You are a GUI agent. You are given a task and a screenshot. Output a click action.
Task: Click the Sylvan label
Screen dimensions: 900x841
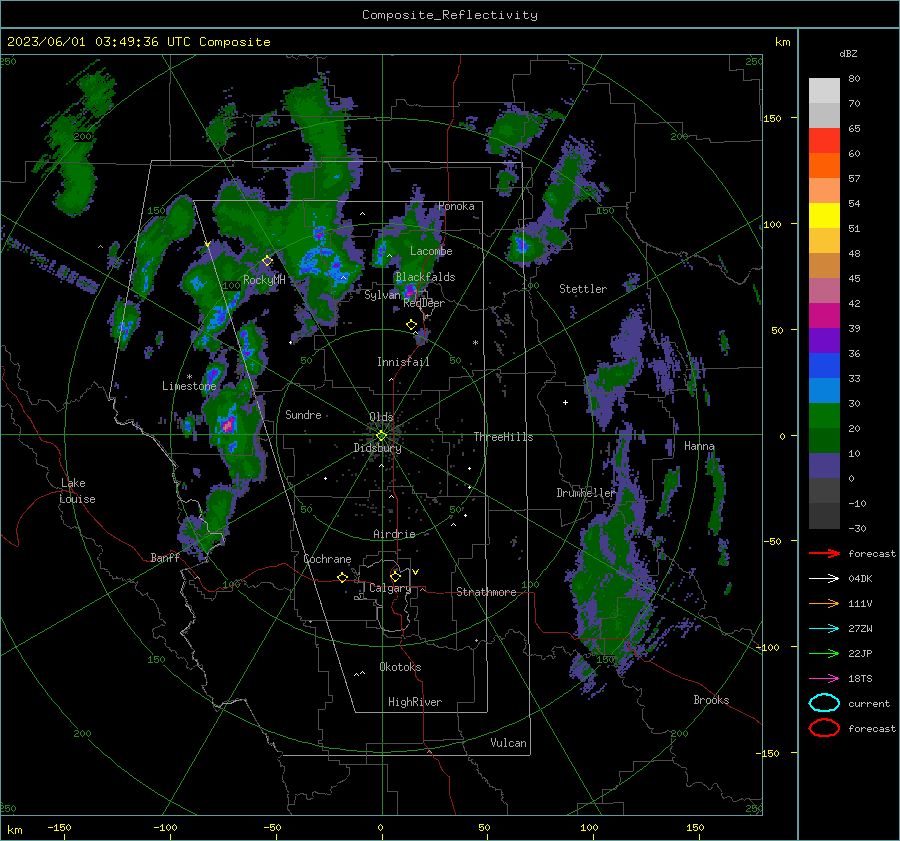coord(382,295)
